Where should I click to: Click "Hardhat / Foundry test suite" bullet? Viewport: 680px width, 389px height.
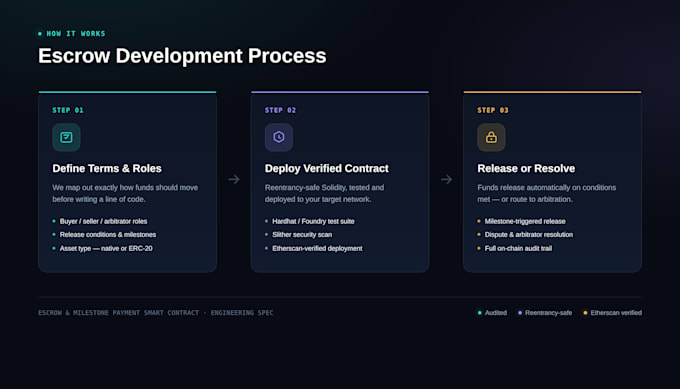pos(313,221)
